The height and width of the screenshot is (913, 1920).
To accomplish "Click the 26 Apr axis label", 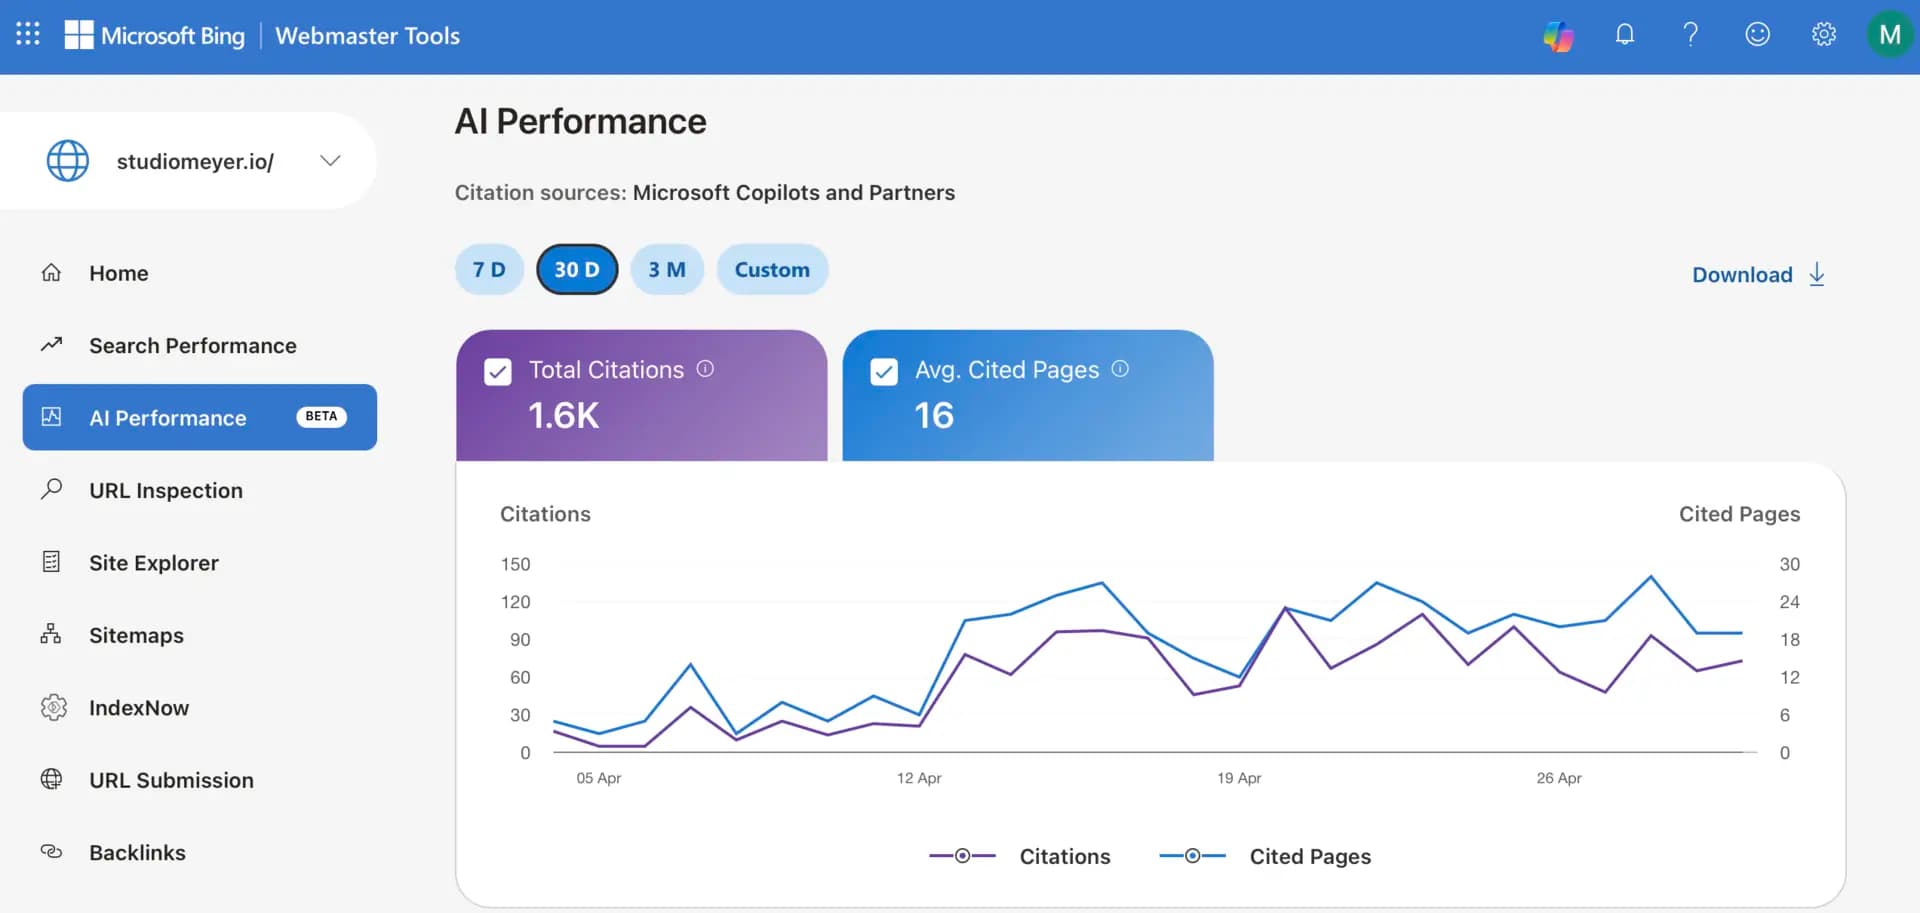I will pyautogui.click(x=1559, y=777).
